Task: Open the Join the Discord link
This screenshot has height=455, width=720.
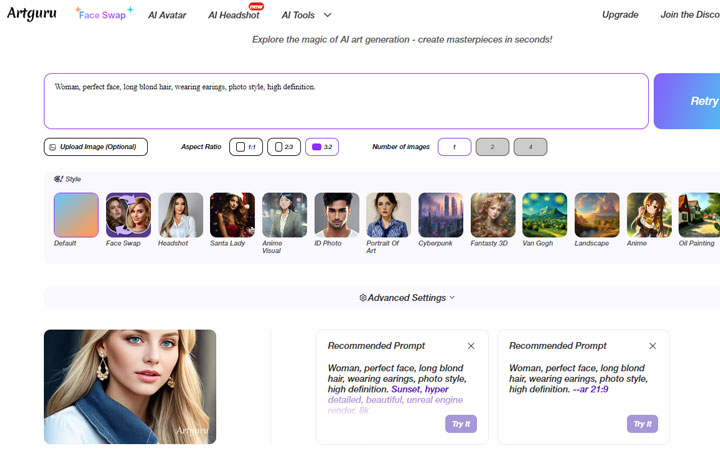Action: (690, 15)
